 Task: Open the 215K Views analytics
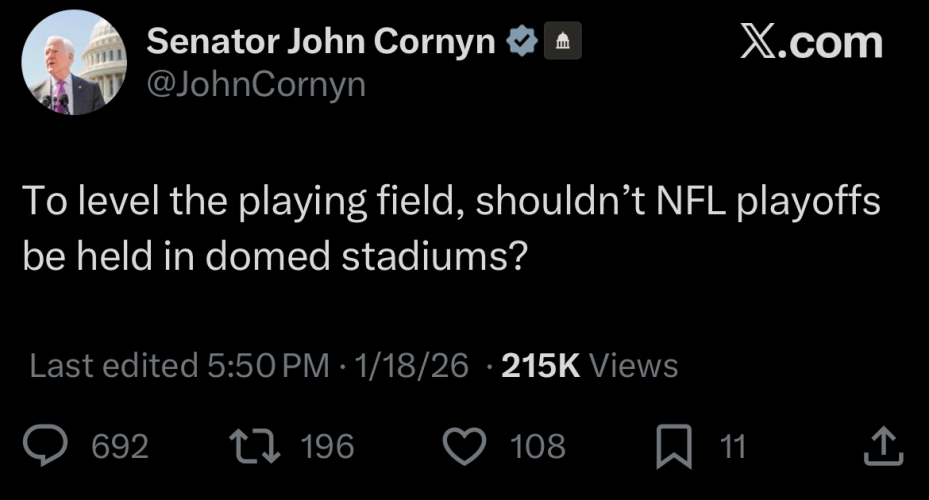[x=589, y=366]
